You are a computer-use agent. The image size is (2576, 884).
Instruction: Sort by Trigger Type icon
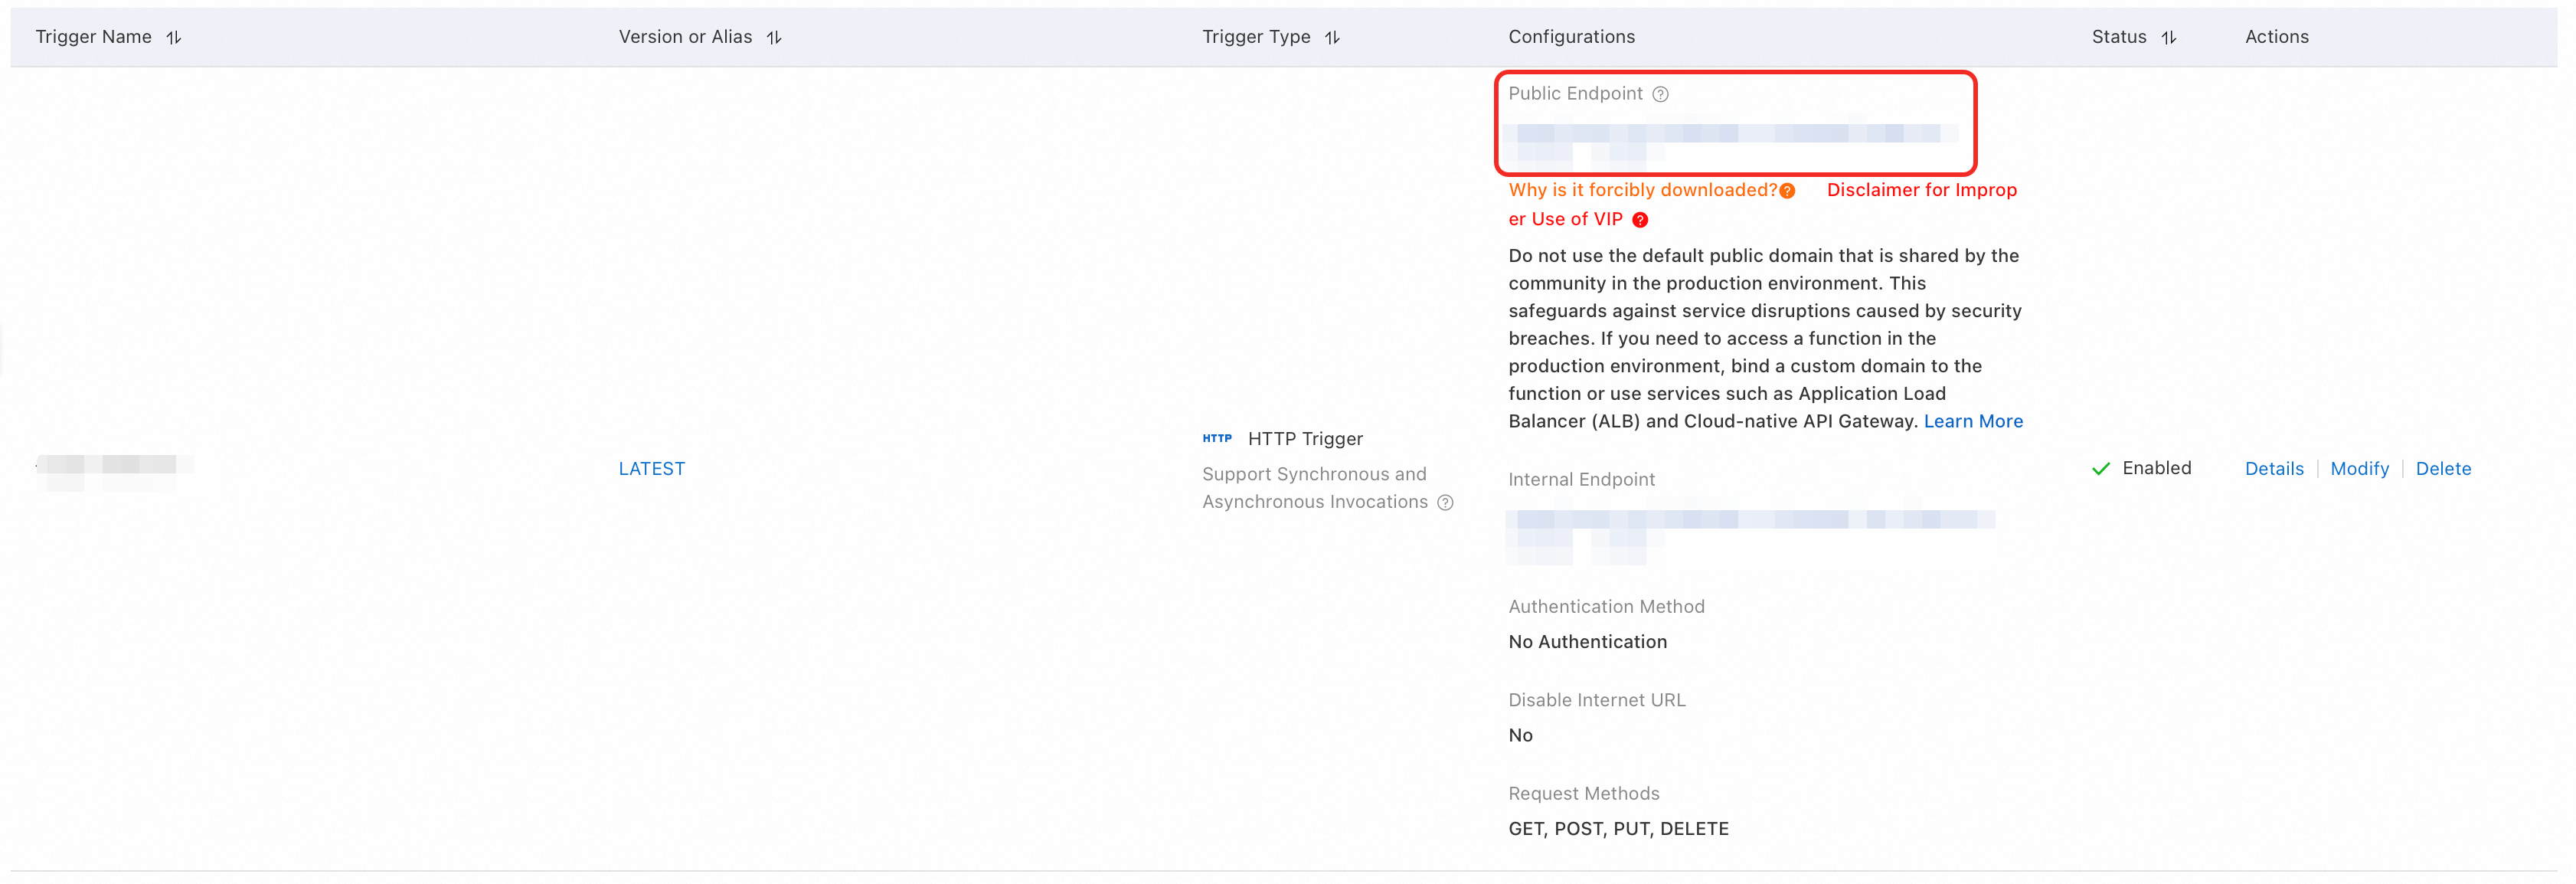[x=1332, y=37]
